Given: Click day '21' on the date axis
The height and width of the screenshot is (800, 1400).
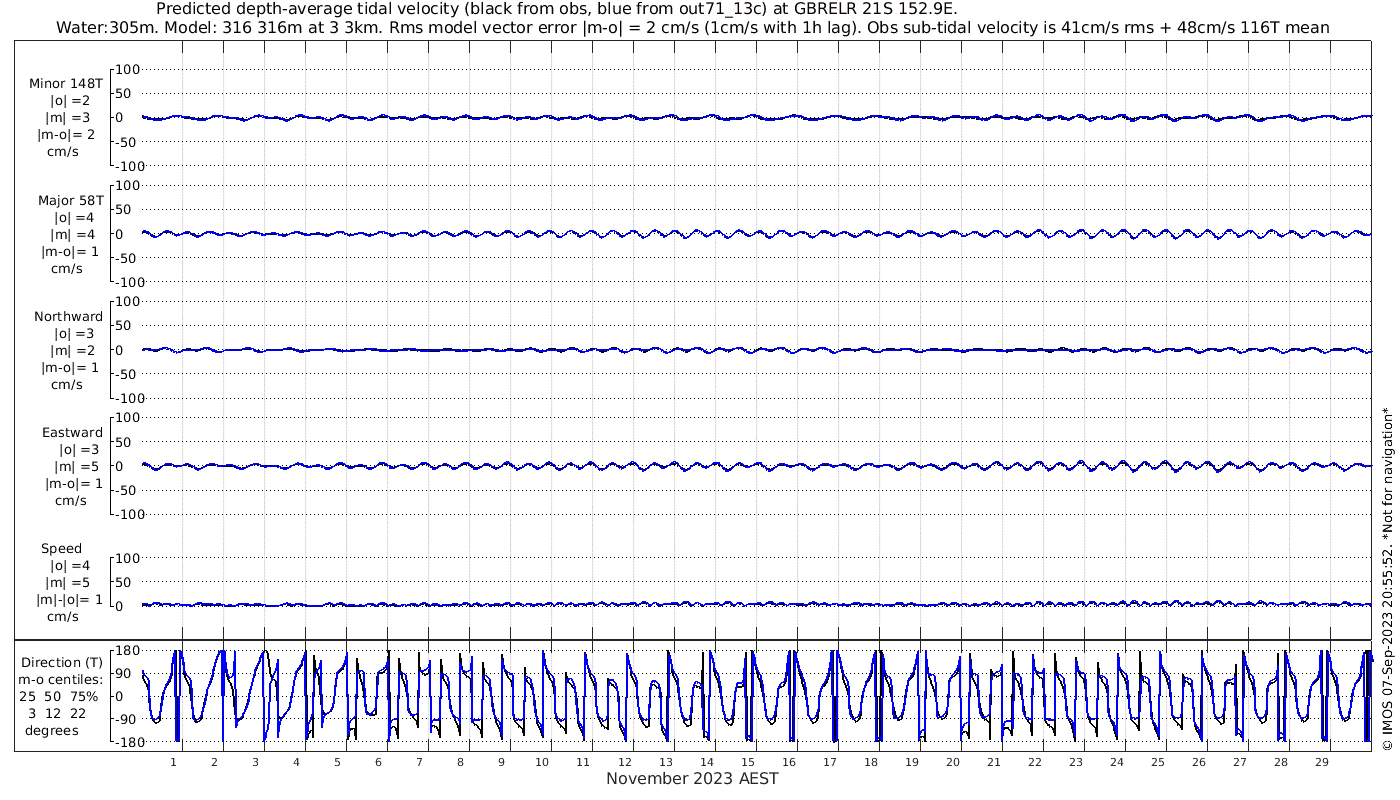Looking at the screenshot, I should tap(993, 762).
